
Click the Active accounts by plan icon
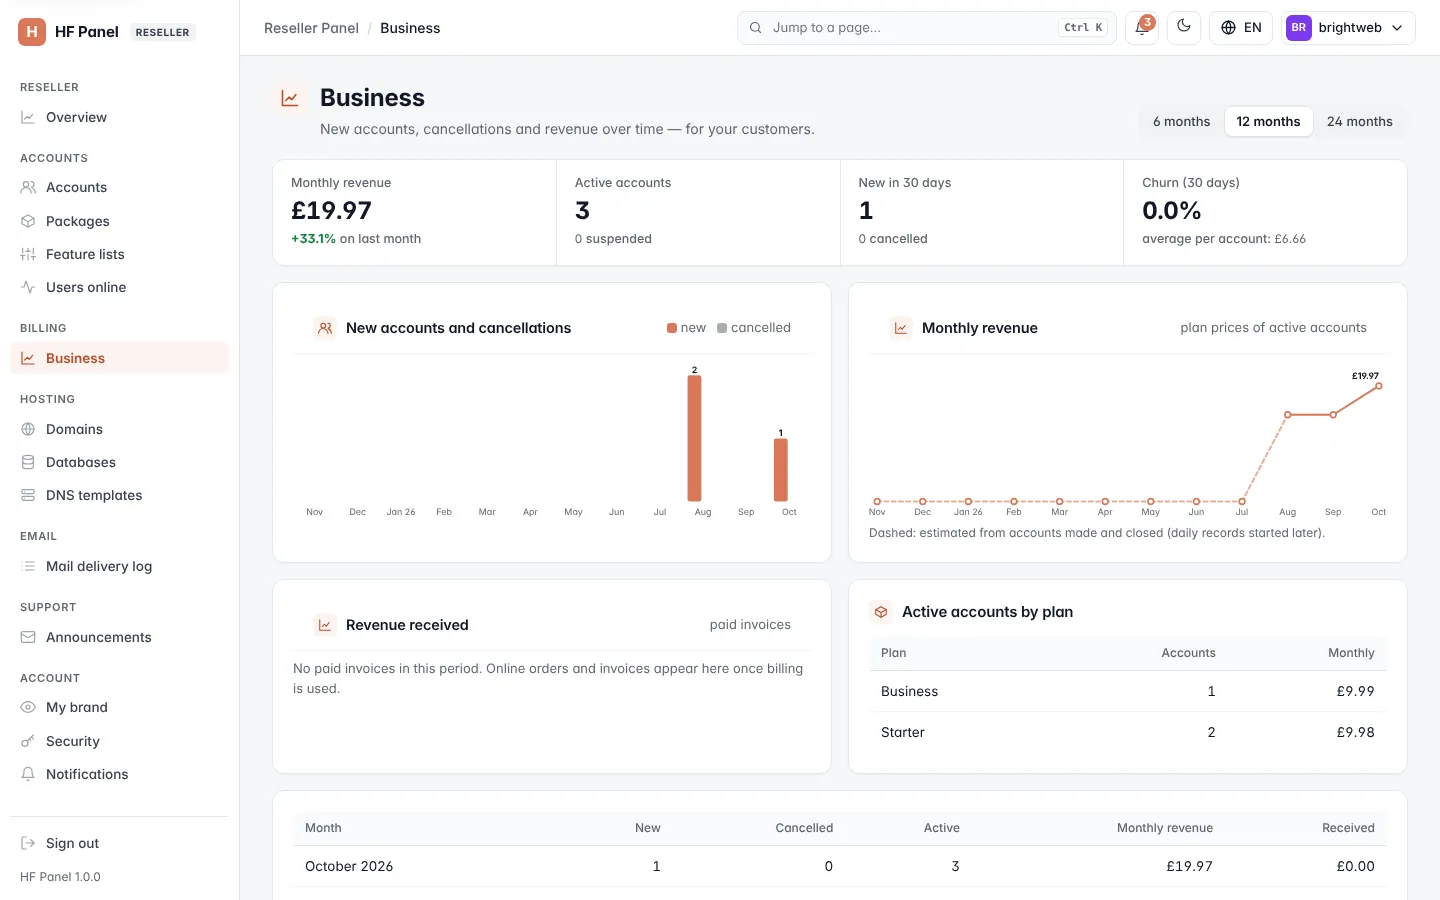(x=881, y=612)
